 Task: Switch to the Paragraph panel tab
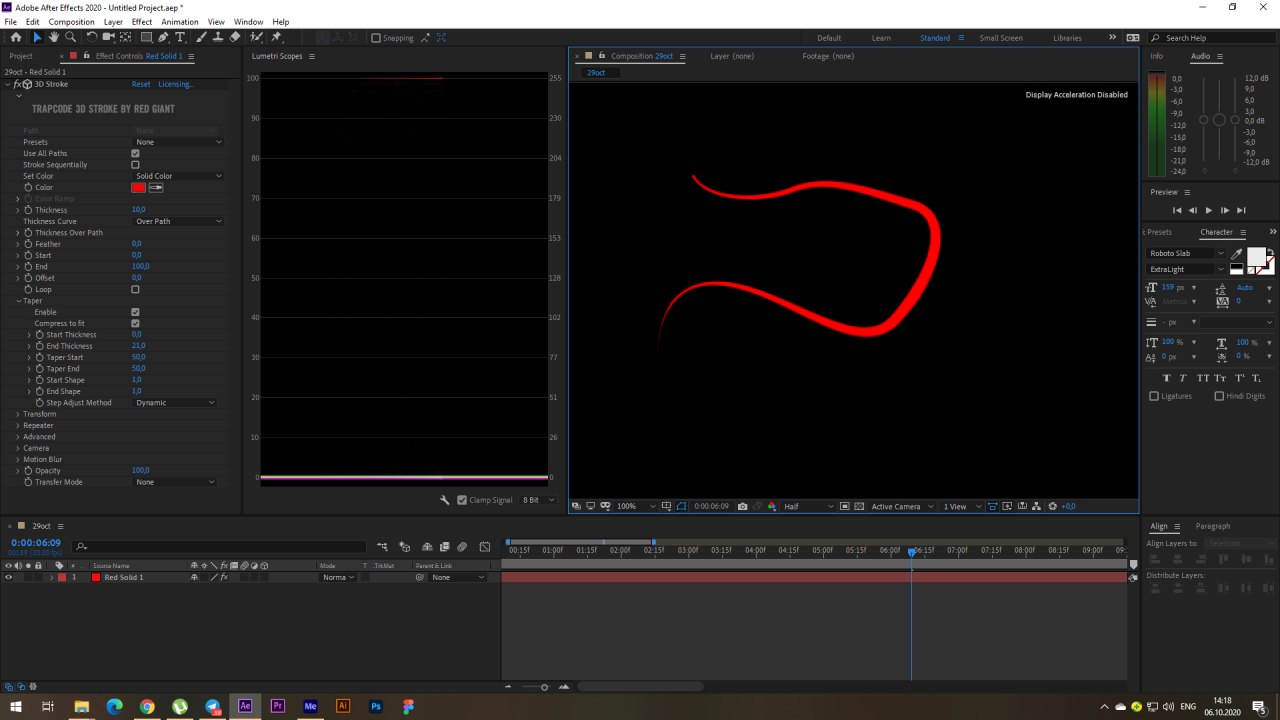coord(1213,526)
